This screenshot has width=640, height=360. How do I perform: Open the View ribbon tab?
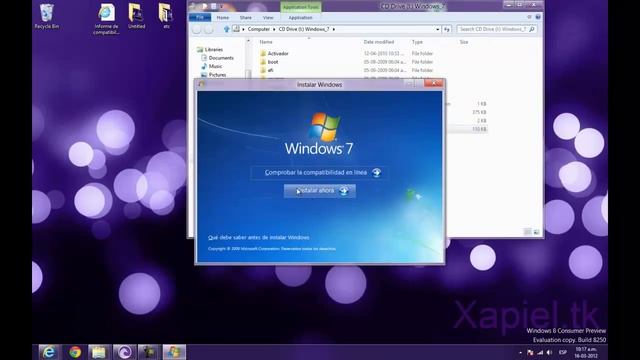click(x=268, y=18)
